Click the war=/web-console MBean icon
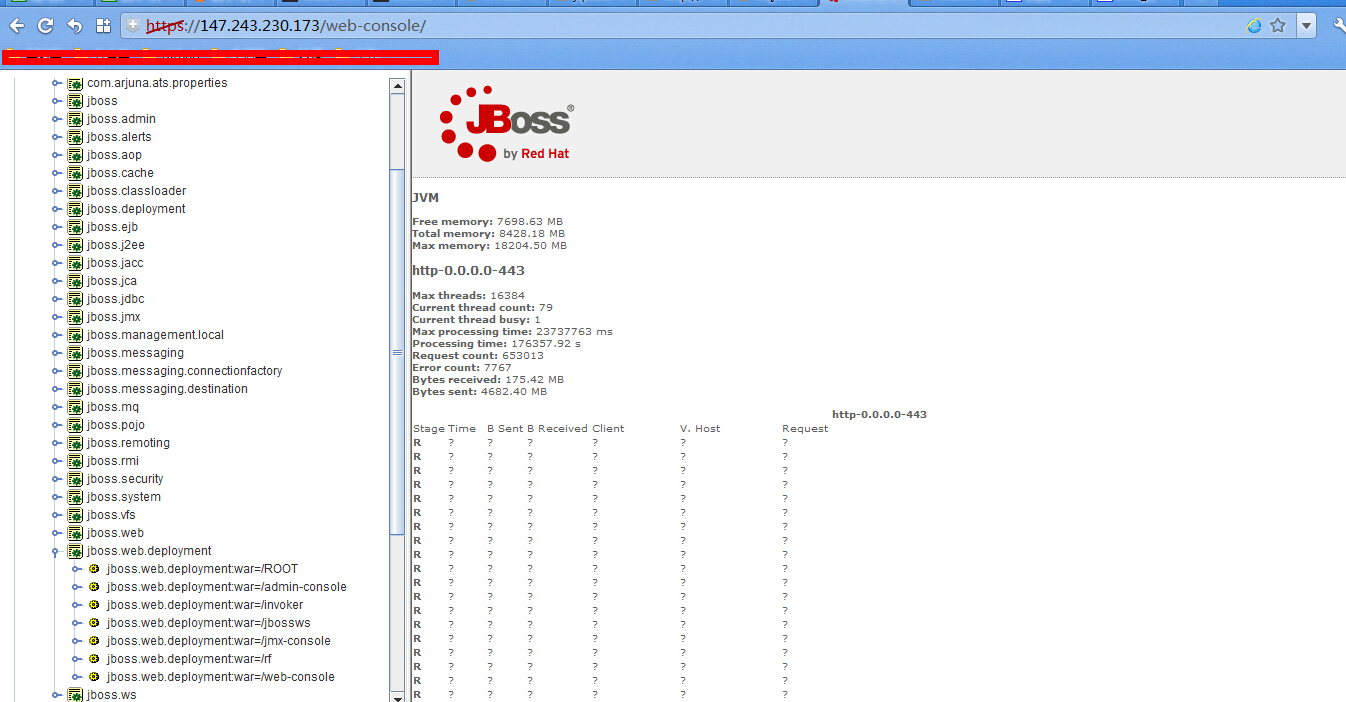The image size is (1346, 702). point(94,677)
